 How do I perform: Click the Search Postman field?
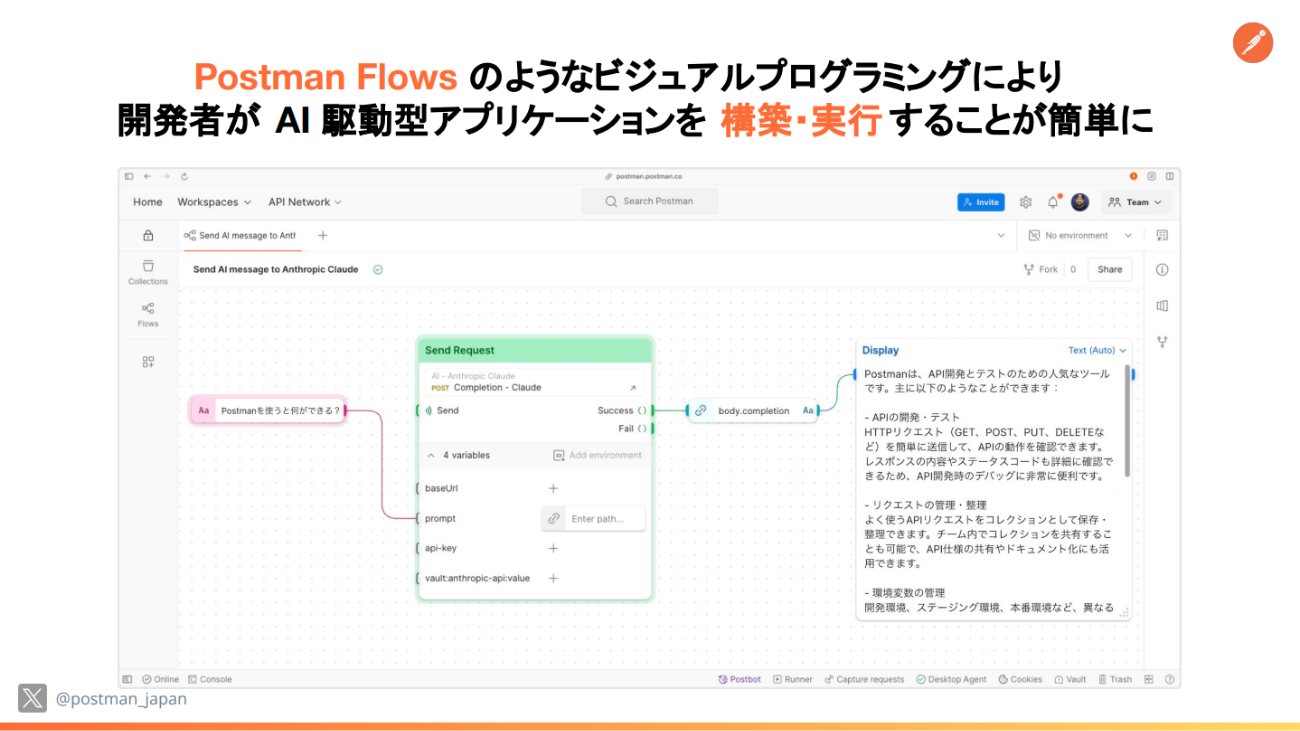(x=650, y=202)
